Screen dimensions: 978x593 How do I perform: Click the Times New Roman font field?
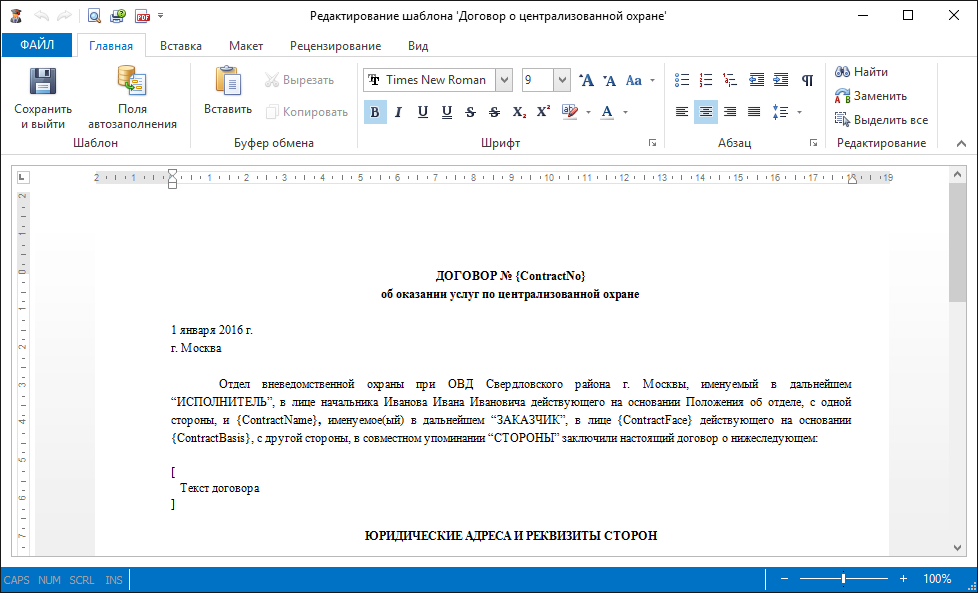[x=430, y=80]
